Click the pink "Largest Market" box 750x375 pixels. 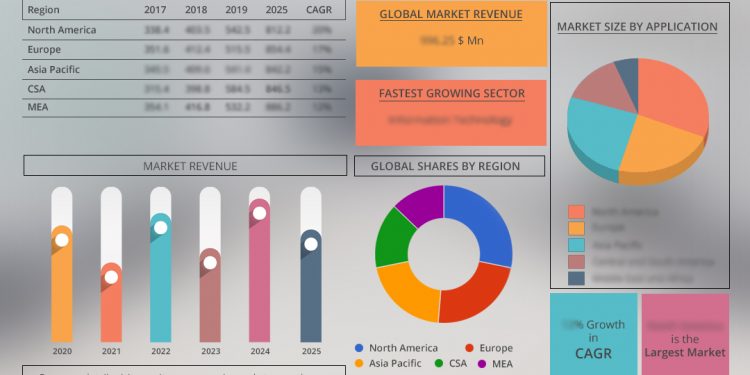click(x=685, y=334)
